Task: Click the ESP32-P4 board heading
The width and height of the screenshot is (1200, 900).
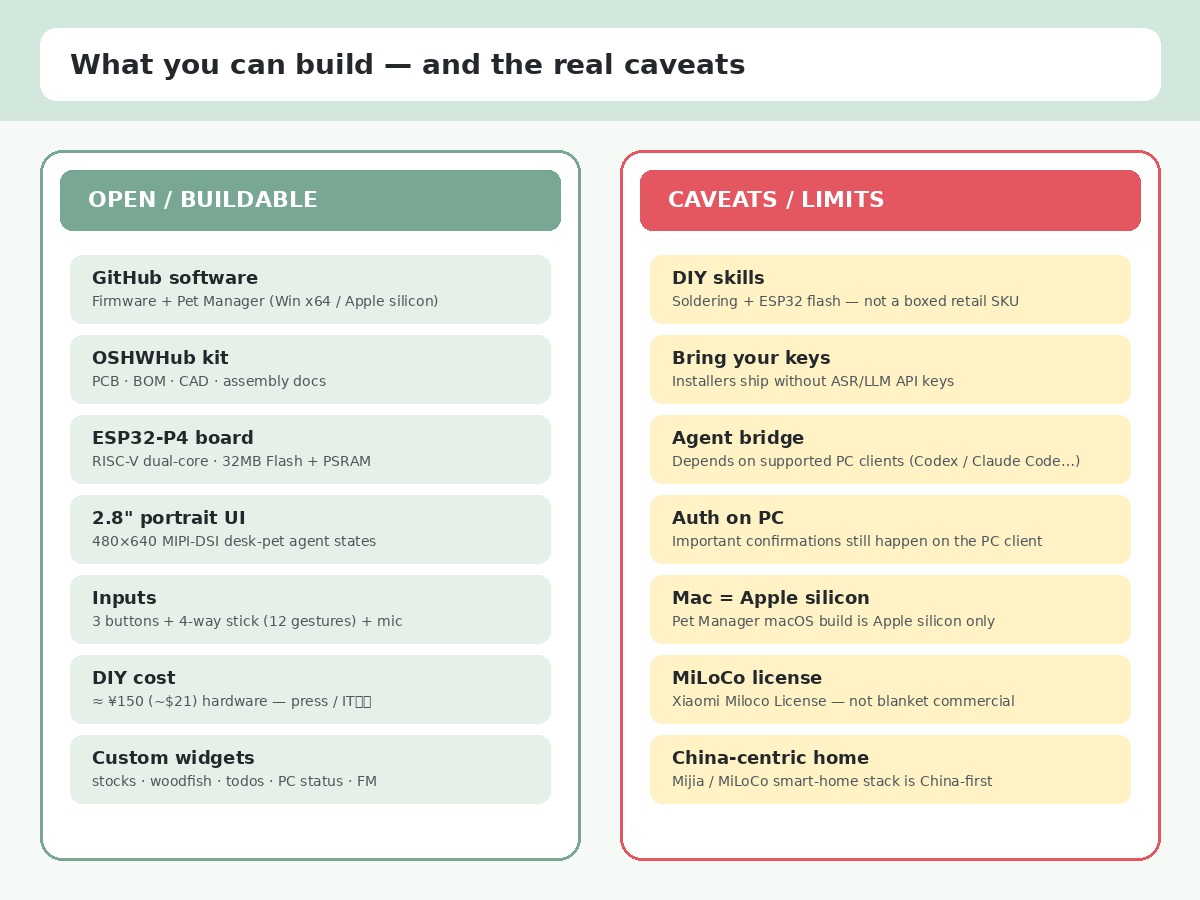Action: click(x=173, y=438)
